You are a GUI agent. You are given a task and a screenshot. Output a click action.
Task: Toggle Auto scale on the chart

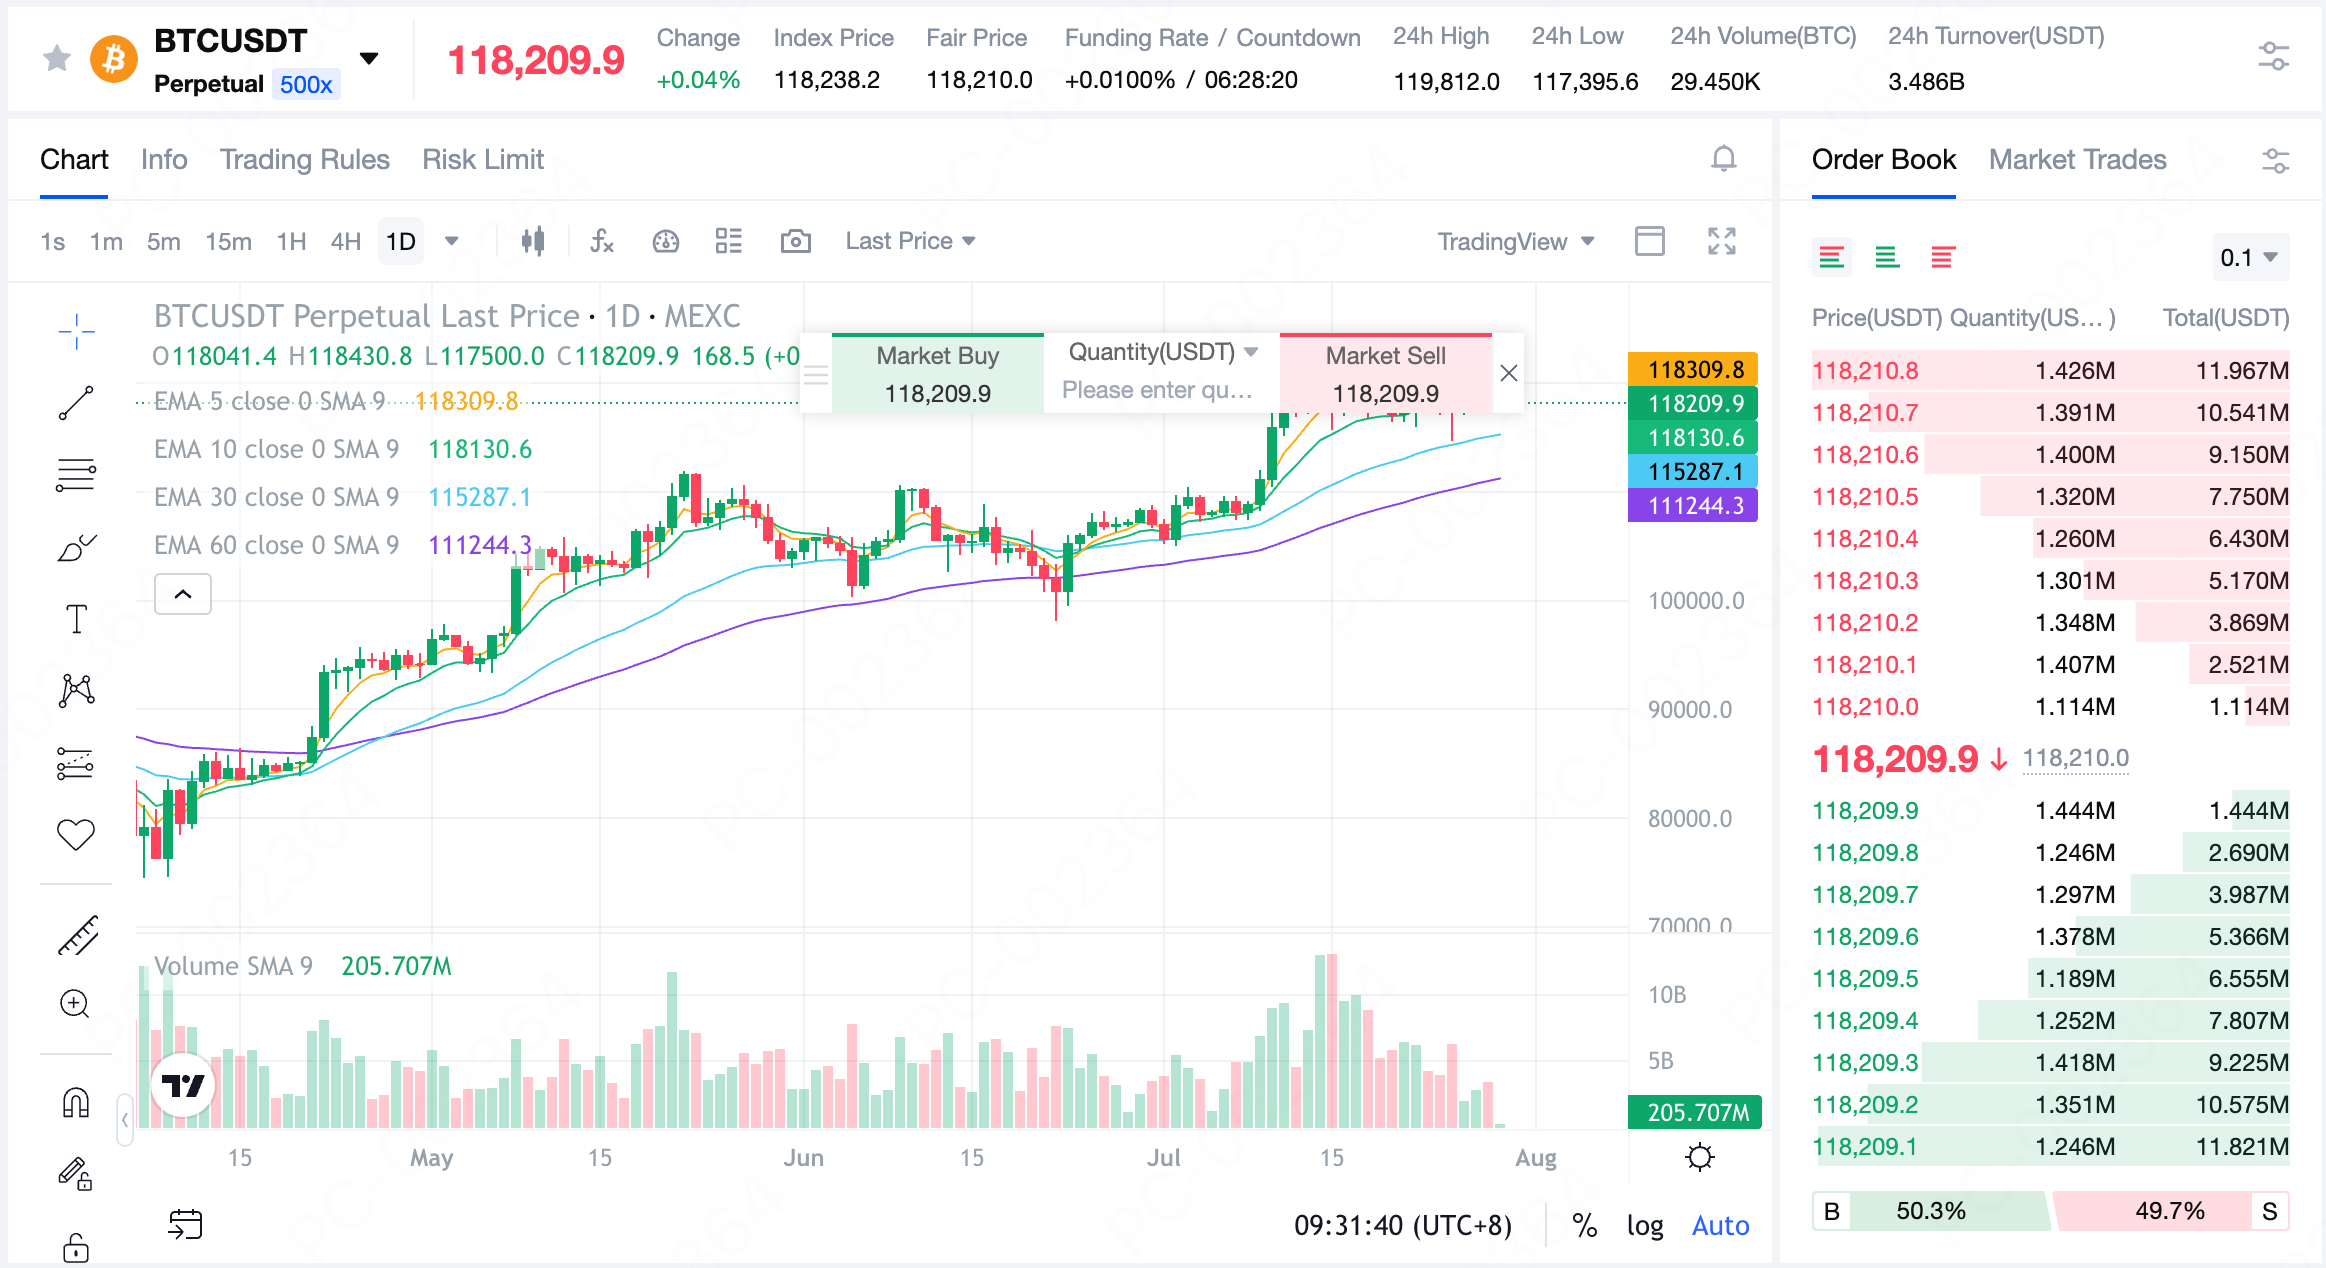(1720, 1225)
